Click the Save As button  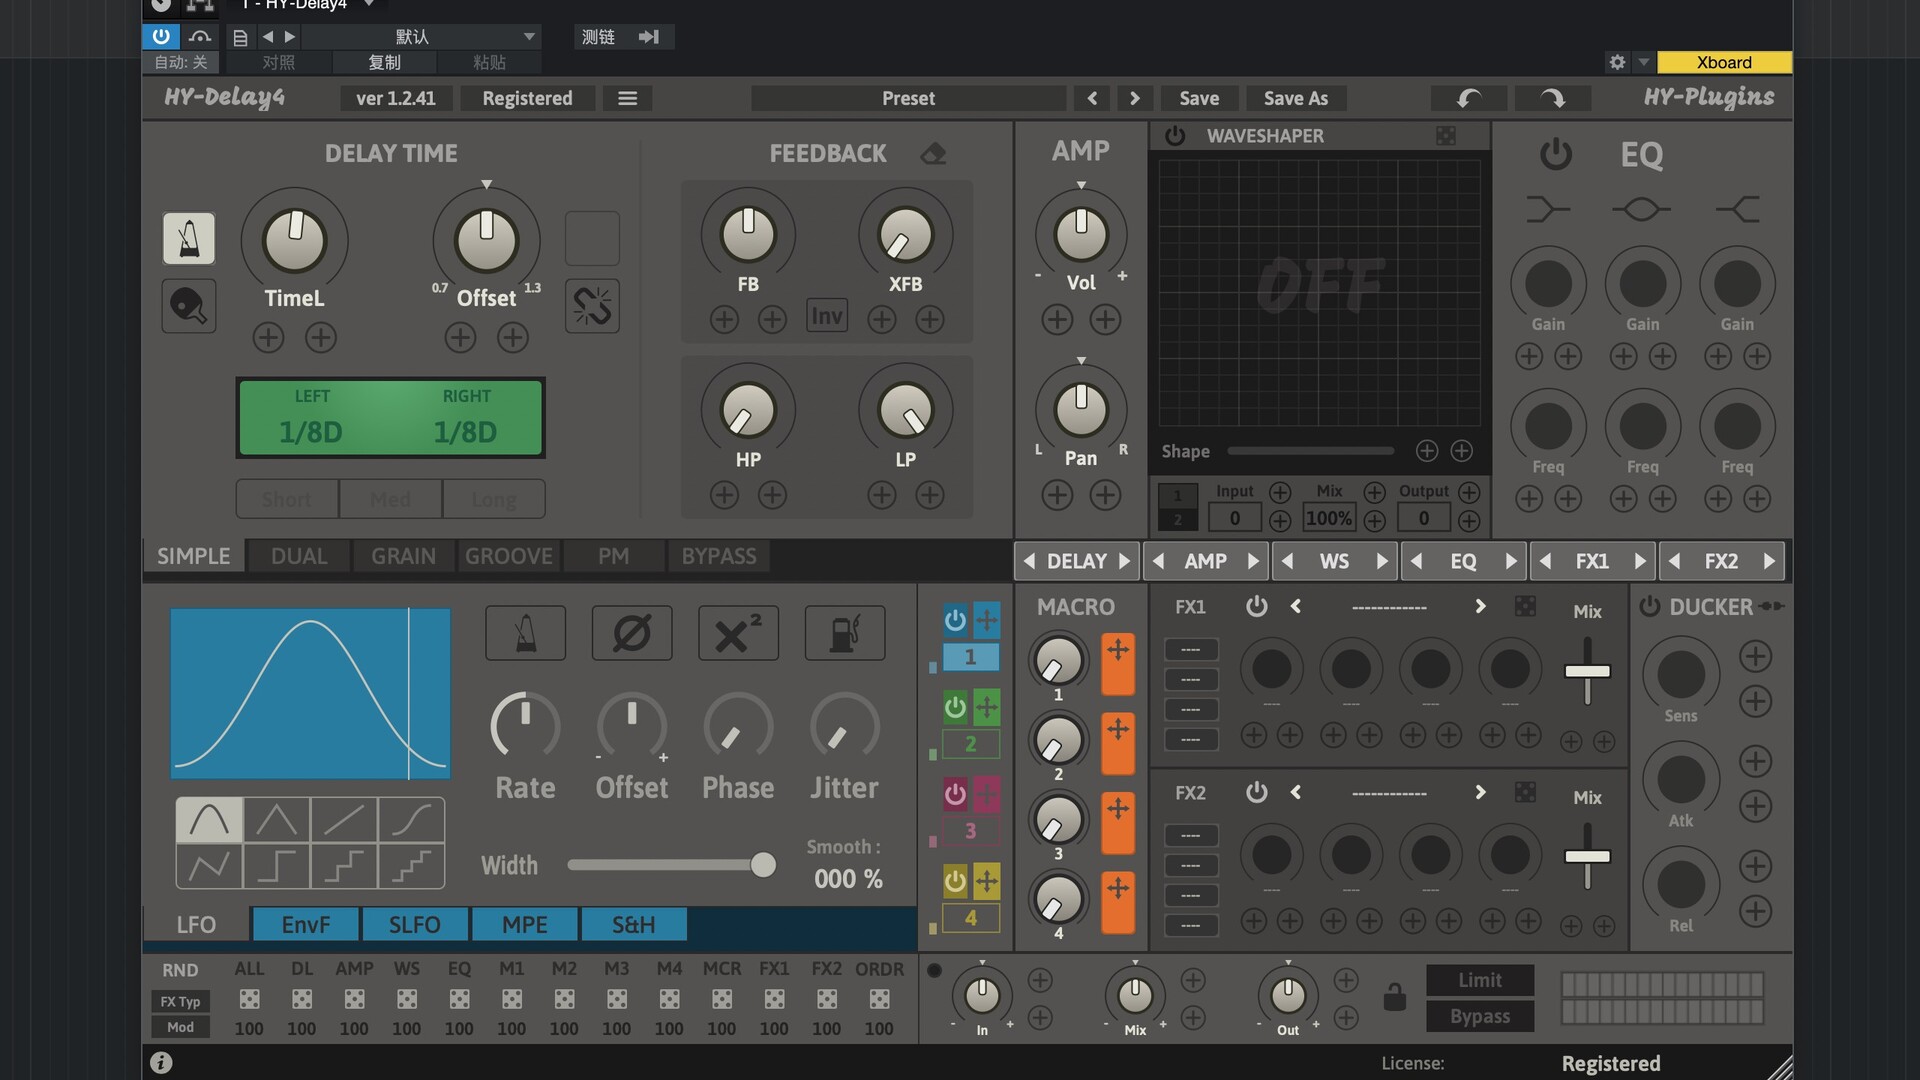pos(1296,98)
